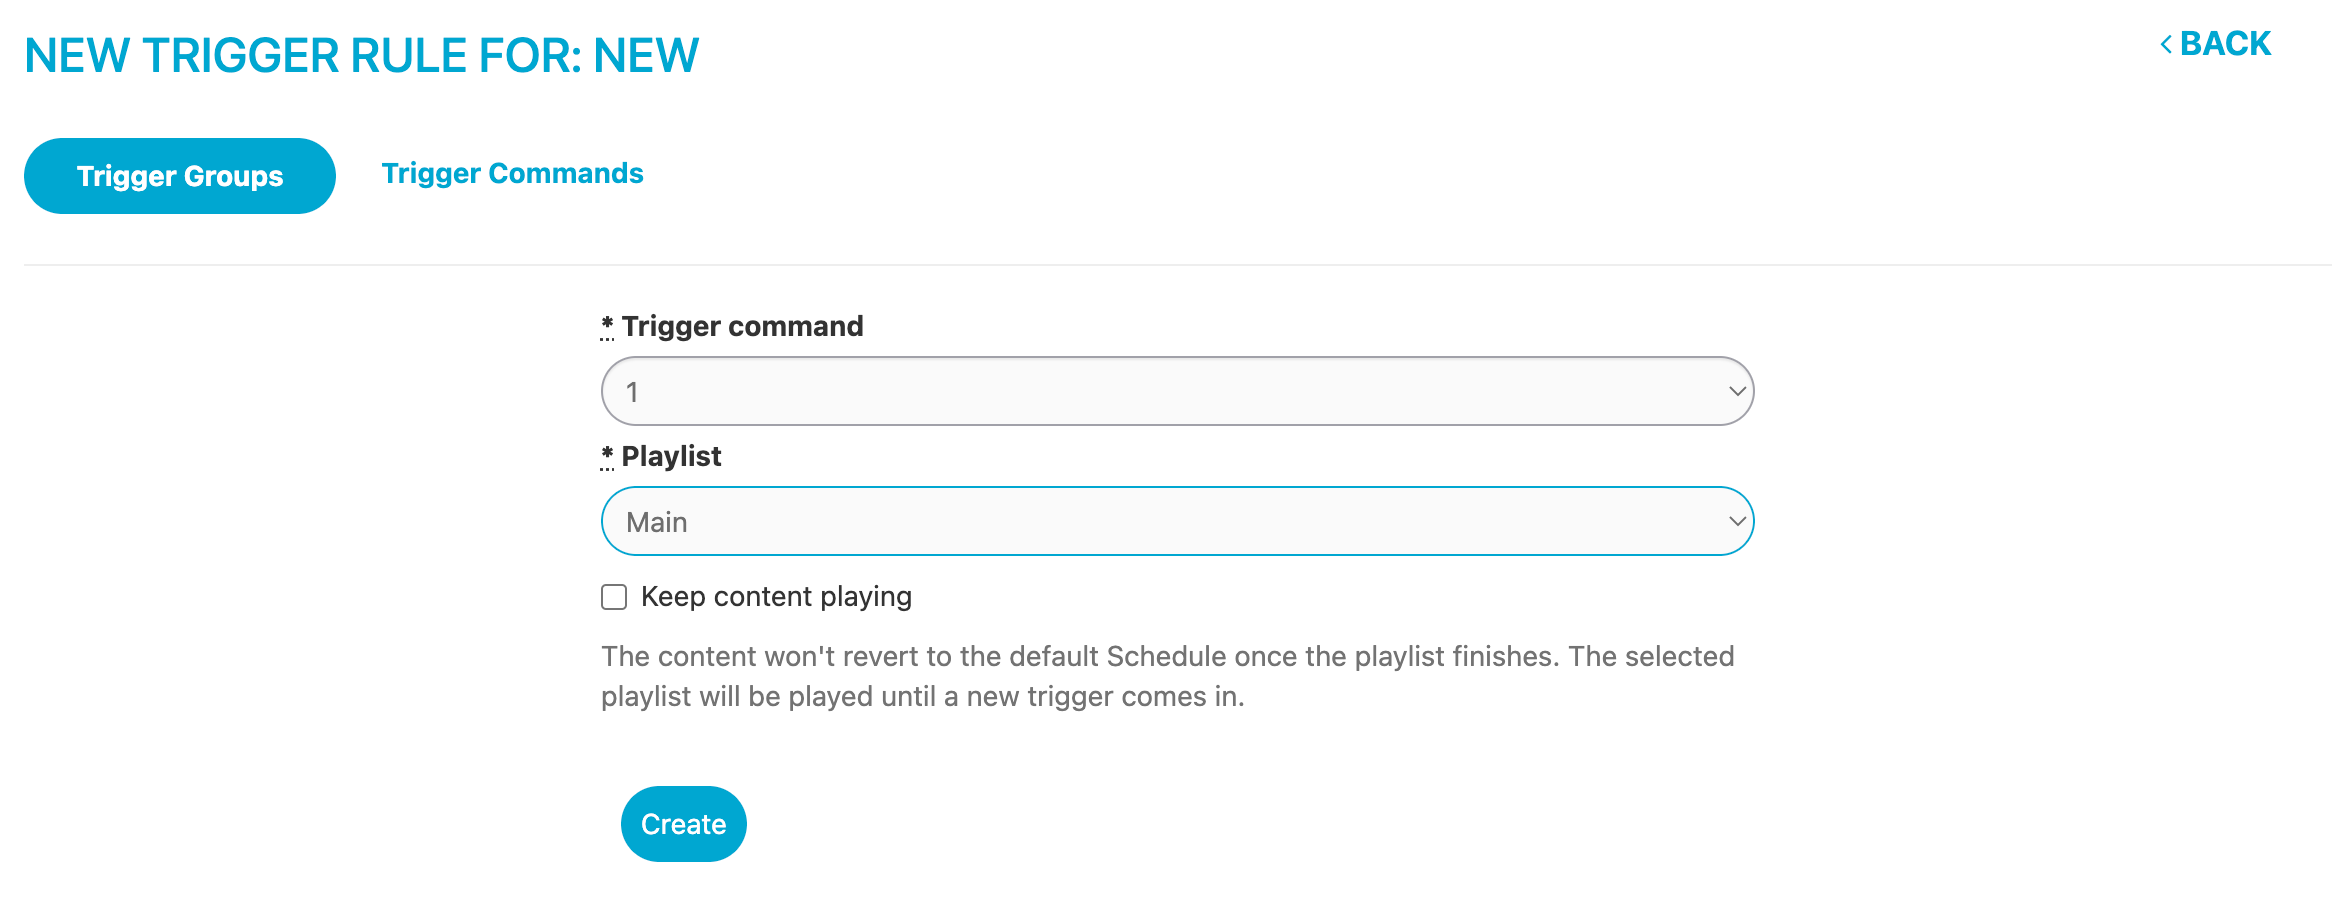Switch to the Trigger Commands tab
The width and height of the screenshot is (2344, 912).
click(x=513, y=173)
